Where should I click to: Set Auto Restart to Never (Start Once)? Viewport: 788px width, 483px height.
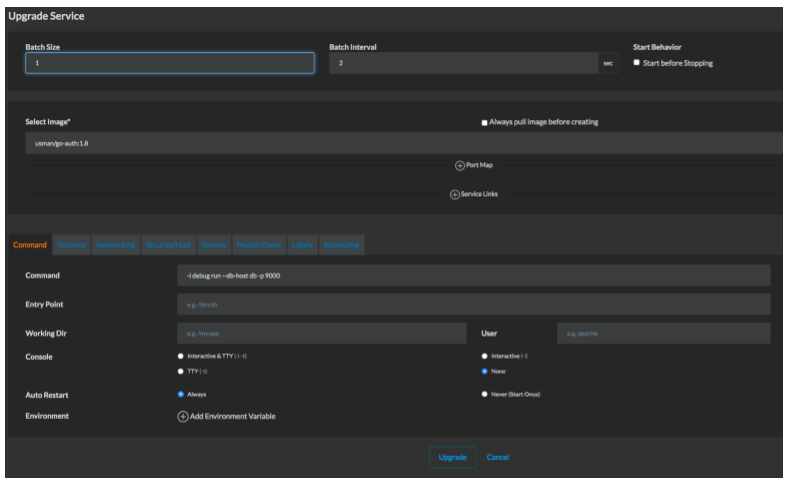coord(484,395)
